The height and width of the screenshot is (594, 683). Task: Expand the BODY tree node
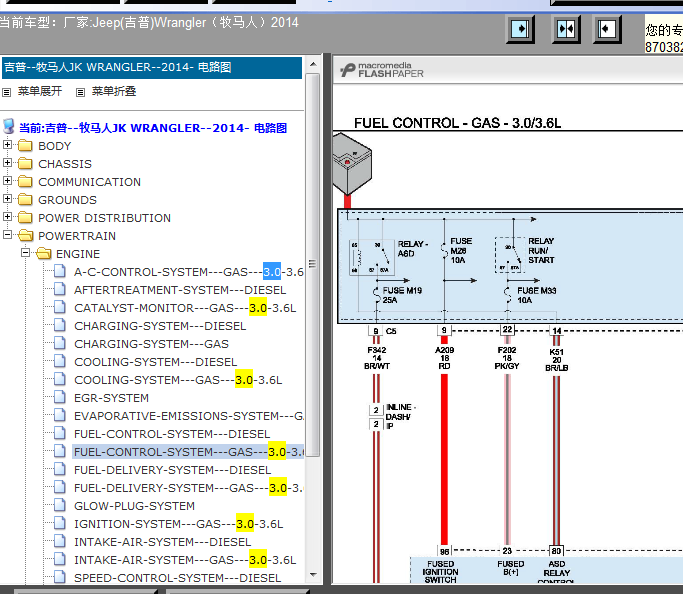(7, 144)
